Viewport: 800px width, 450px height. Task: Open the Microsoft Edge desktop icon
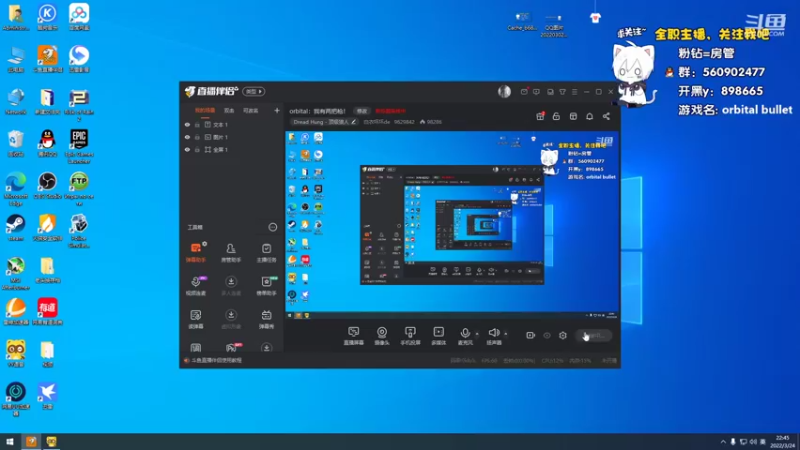pyautogui.click(x=16, y=189)
